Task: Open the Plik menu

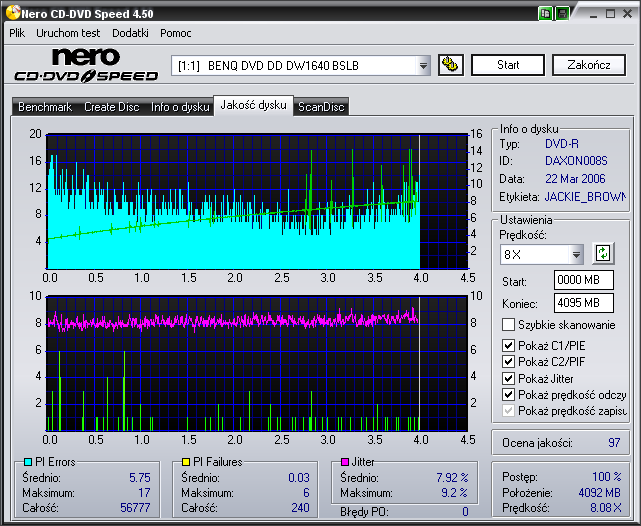Action: (17, 33)
